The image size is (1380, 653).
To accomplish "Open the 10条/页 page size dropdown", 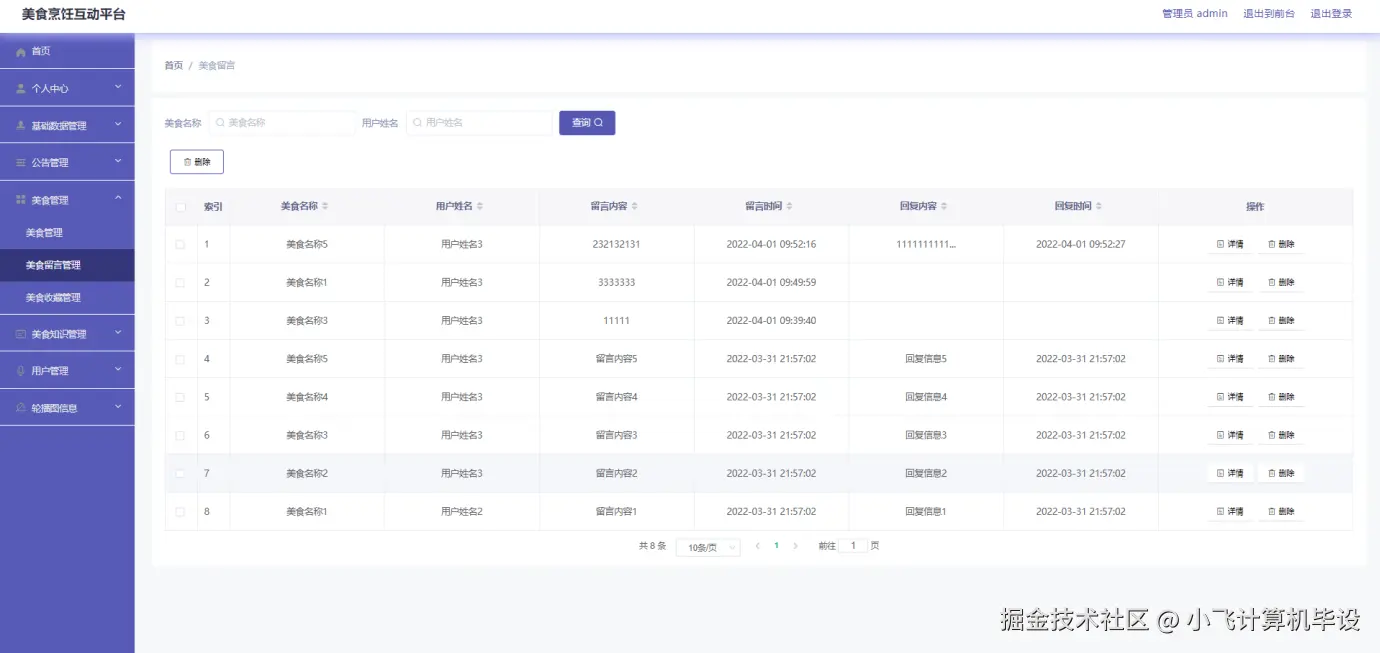I will click(708, 547).
